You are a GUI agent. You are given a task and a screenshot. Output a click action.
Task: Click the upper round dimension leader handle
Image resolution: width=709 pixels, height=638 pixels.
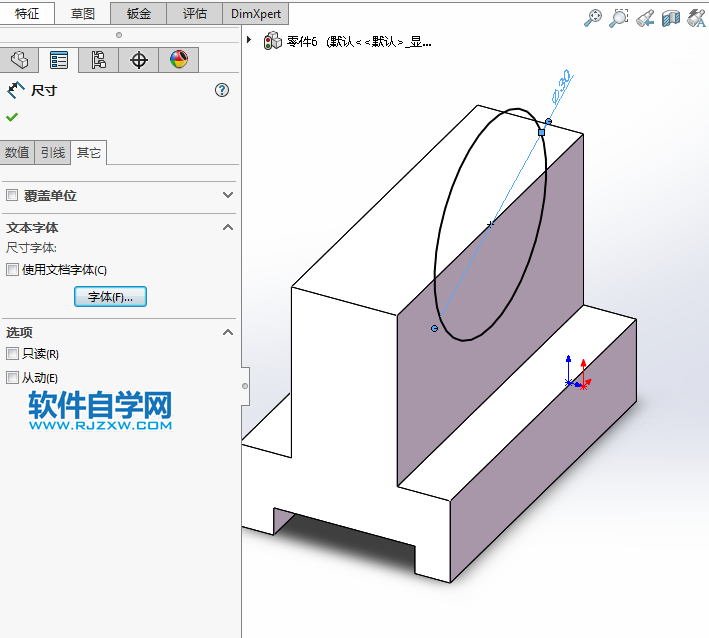click(548, 121)
